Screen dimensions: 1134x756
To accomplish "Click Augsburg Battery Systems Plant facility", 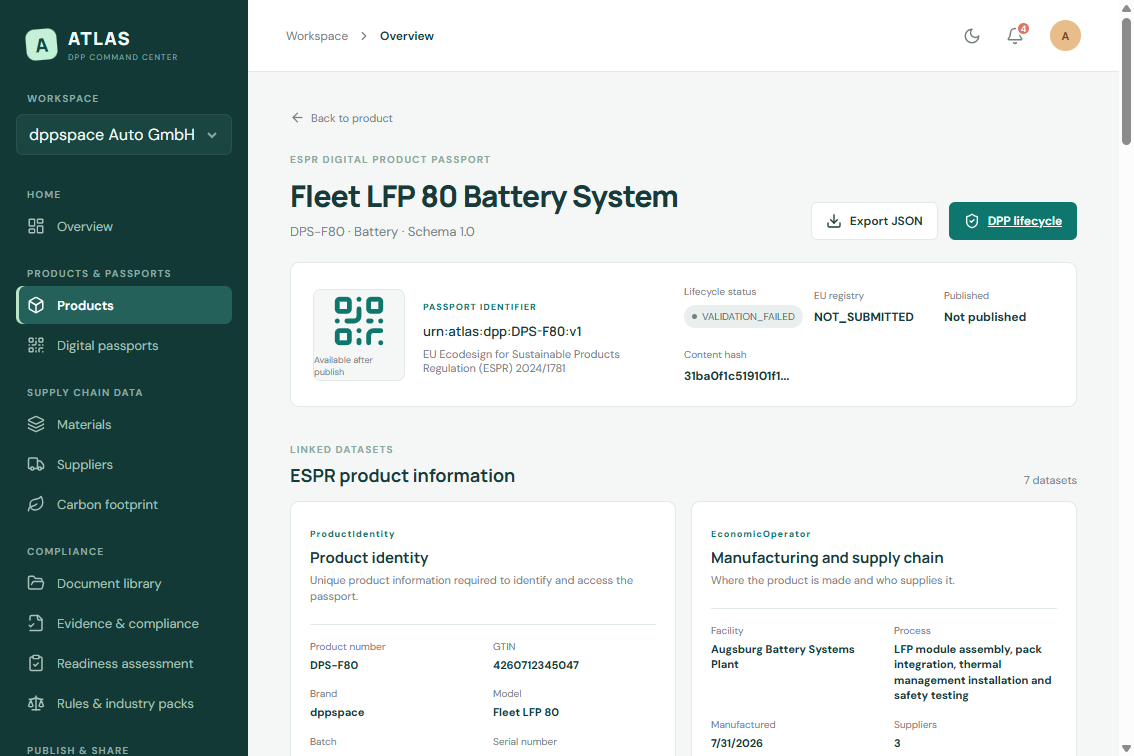I will tap(783, 657).
